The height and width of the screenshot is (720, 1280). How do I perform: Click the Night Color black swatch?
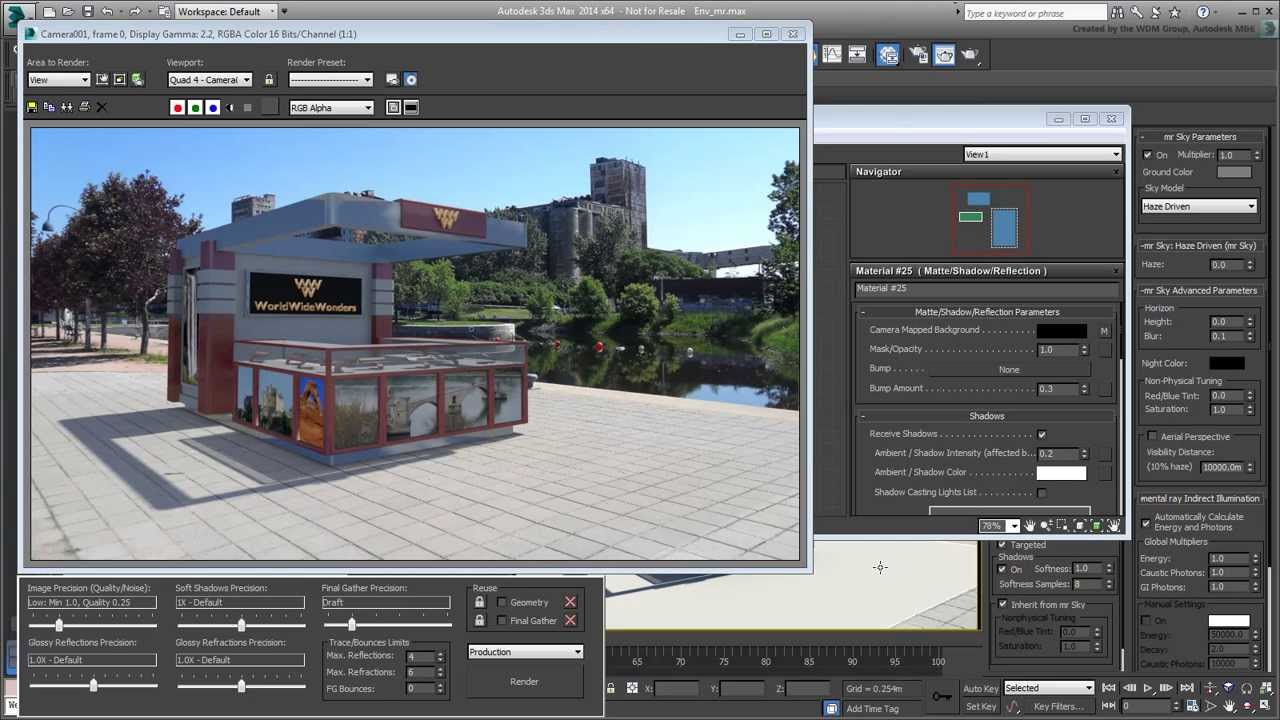[1227, 363]
